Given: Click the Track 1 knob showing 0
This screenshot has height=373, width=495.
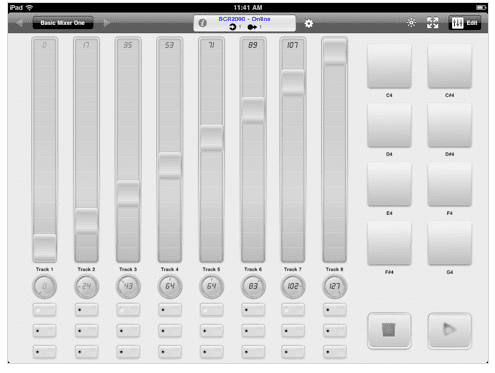Looking at the screenshot, I should 45,286.
